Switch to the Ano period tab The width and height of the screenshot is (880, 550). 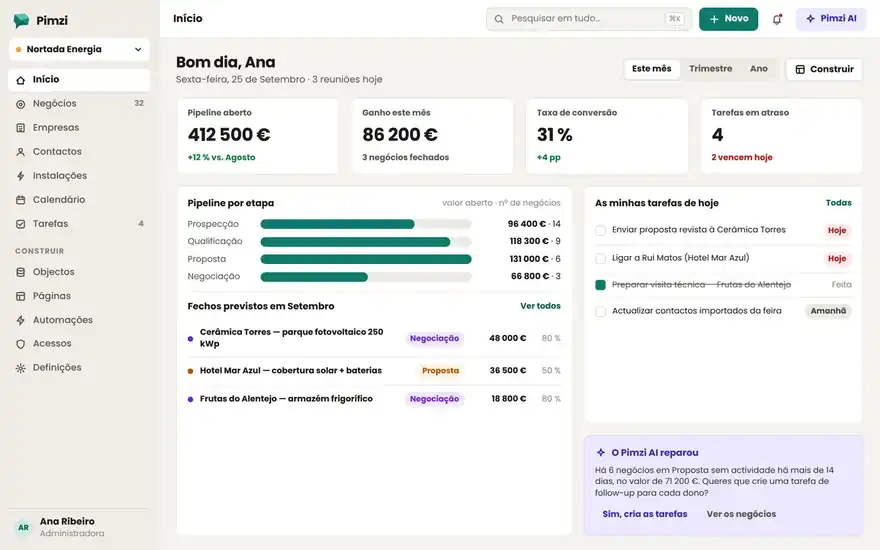(759, 69)
